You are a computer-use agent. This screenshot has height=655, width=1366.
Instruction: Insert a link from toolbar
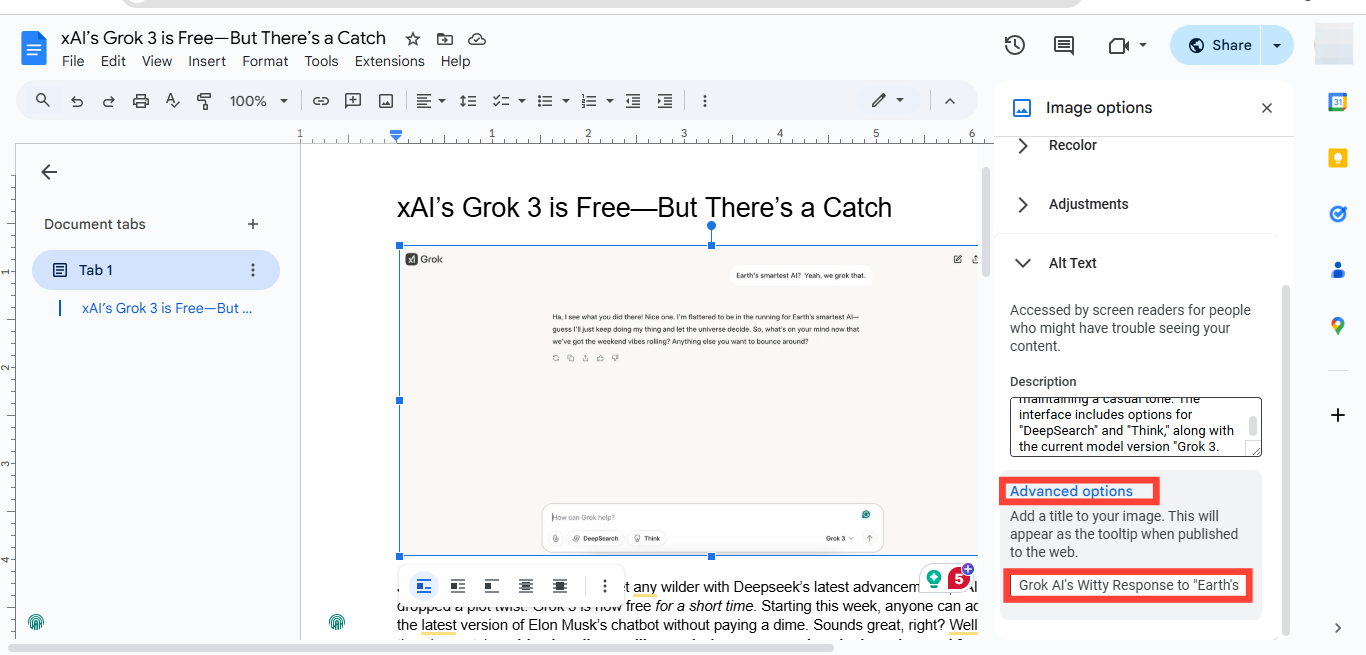tap(321, 101)
